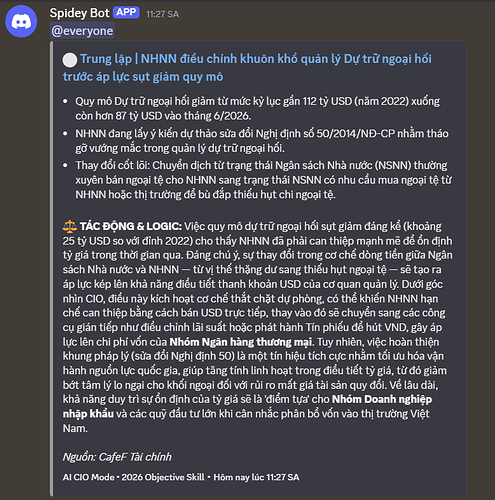
Task: Click bold text Nhóm Doanh nghiệp nhập khẩu
Action: (x=247, y=406)
